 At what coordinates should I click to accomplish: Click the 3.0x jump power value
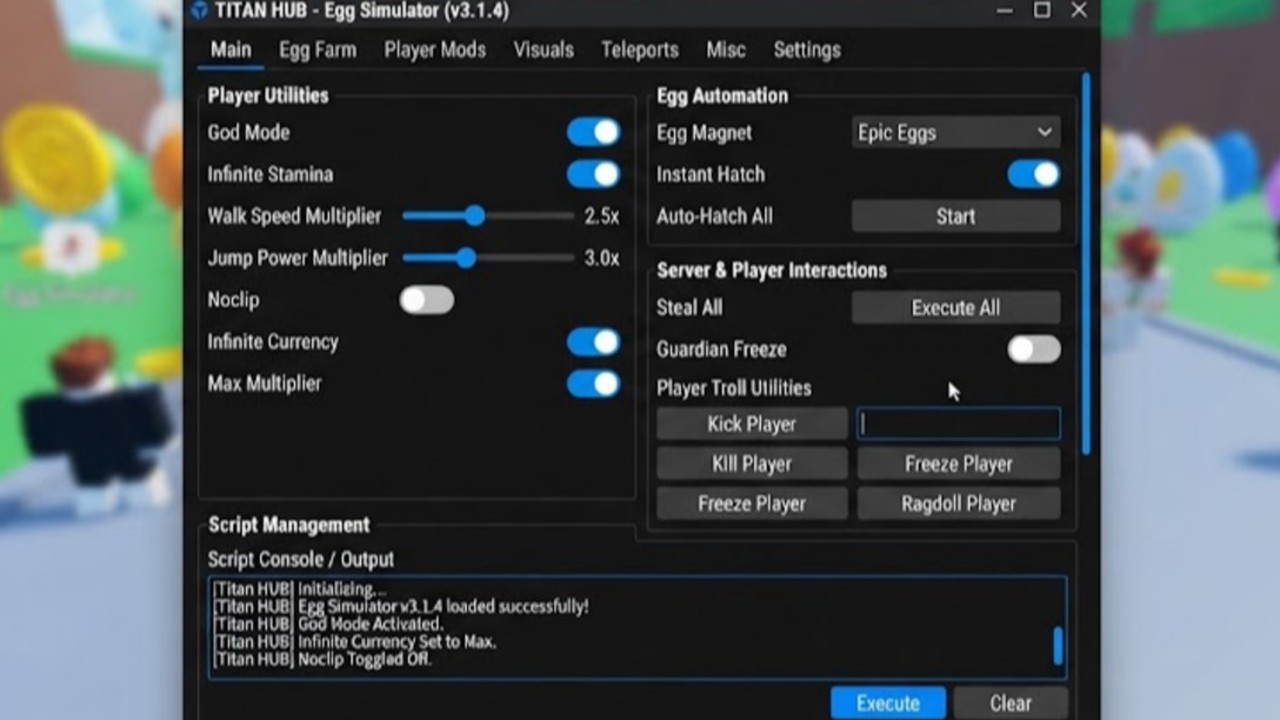(602, 258)
